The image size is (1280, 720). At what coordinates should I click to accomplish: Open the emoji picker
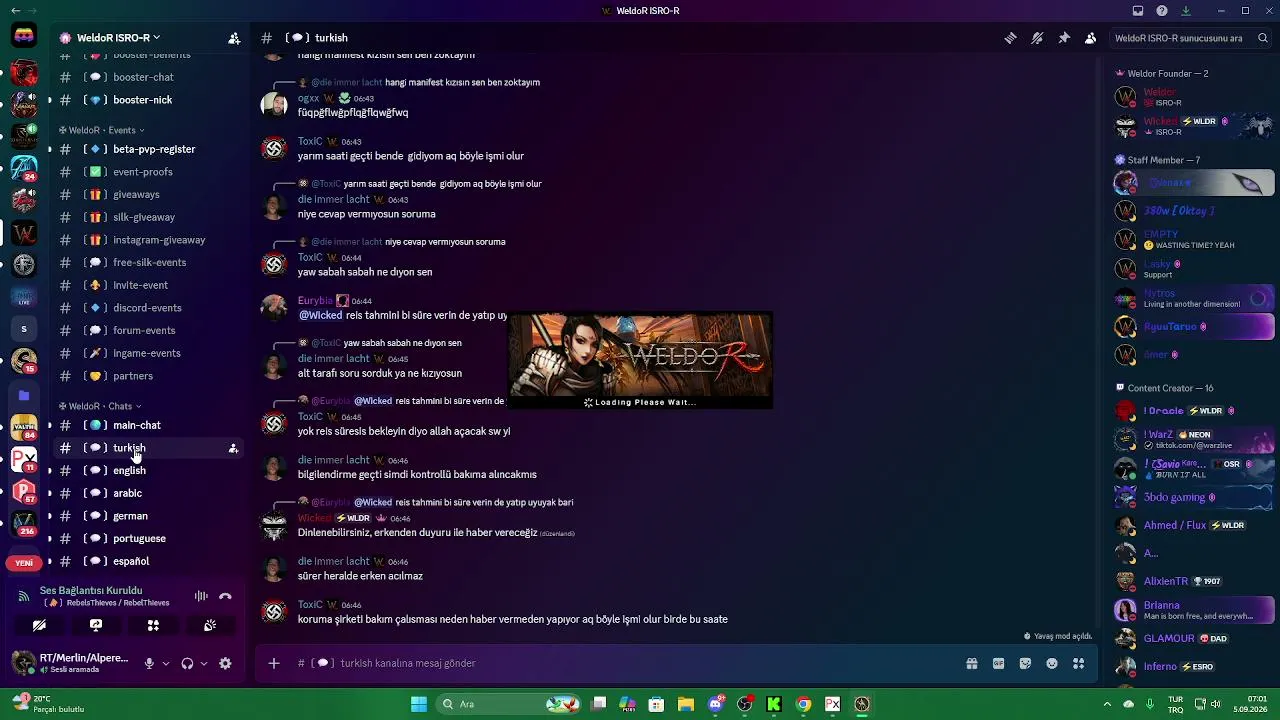click(x=1052, y=663)
